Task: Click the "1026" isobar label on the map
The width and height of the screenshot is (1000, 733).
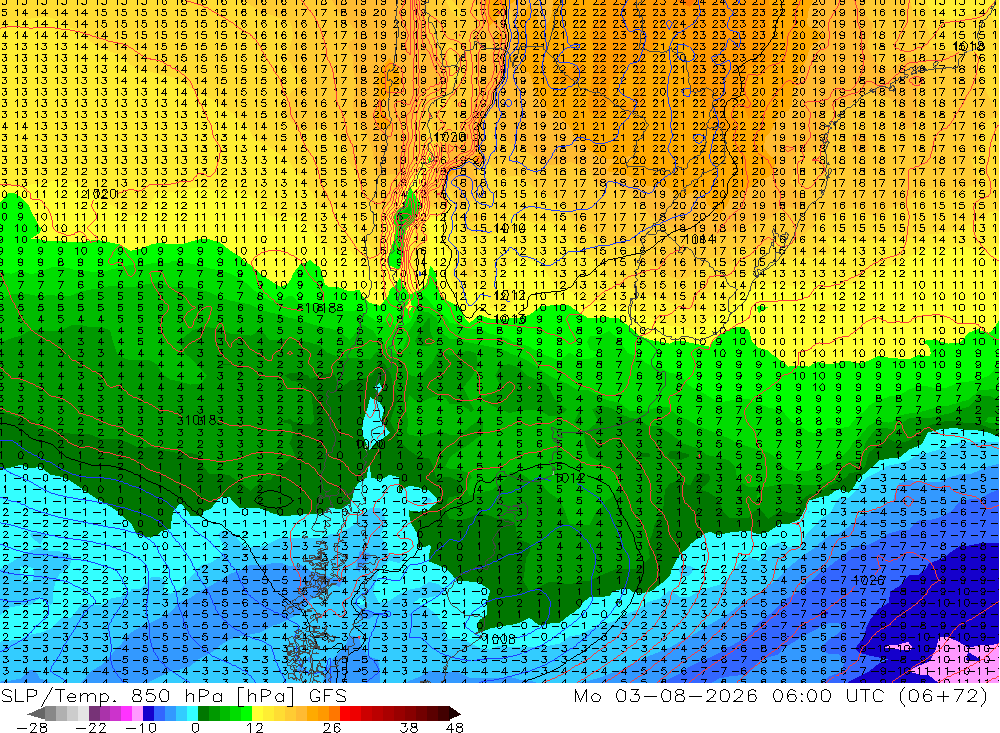Action: (868, 580)
